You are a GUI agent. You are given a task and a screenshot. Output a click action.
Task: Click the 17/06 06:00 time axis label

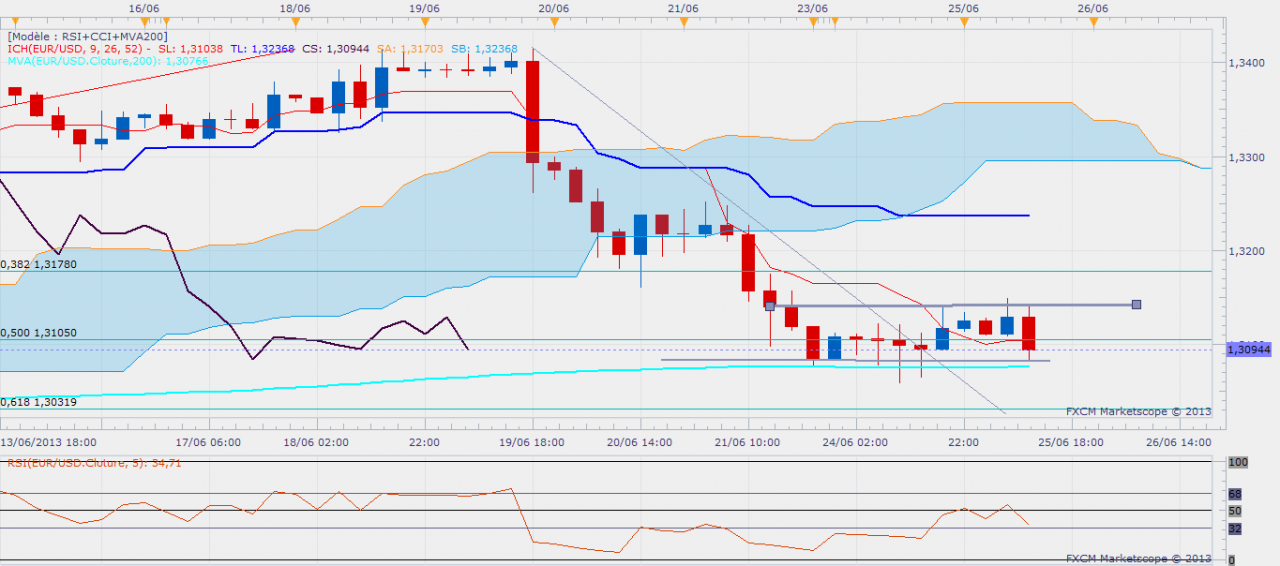[208, 441]
